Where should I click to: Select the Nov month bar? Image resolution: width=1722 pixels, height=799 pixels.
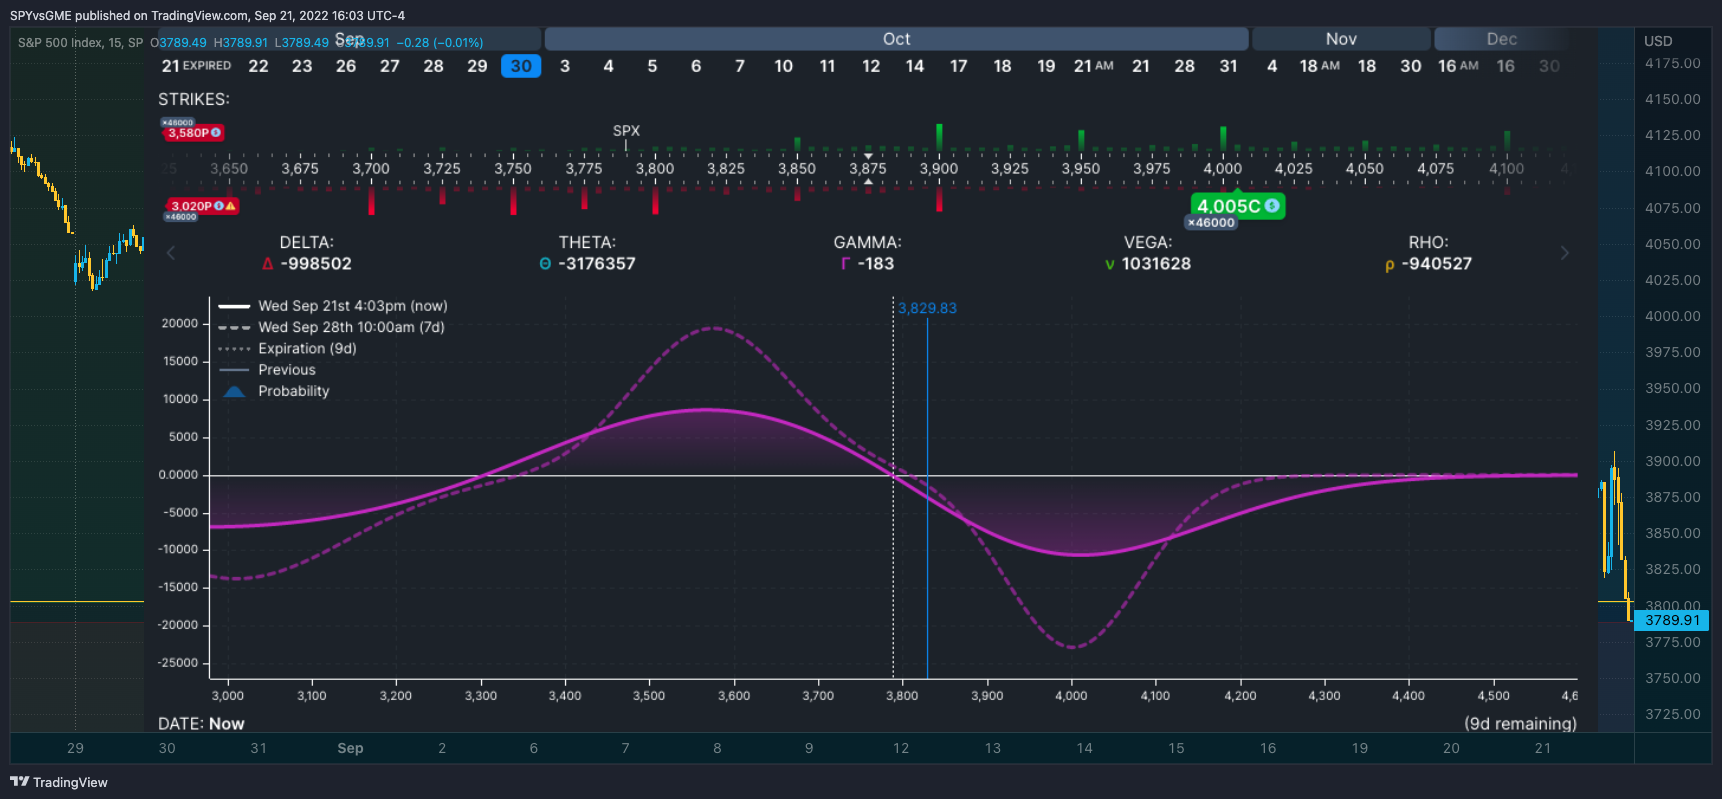coord(1341,39)
